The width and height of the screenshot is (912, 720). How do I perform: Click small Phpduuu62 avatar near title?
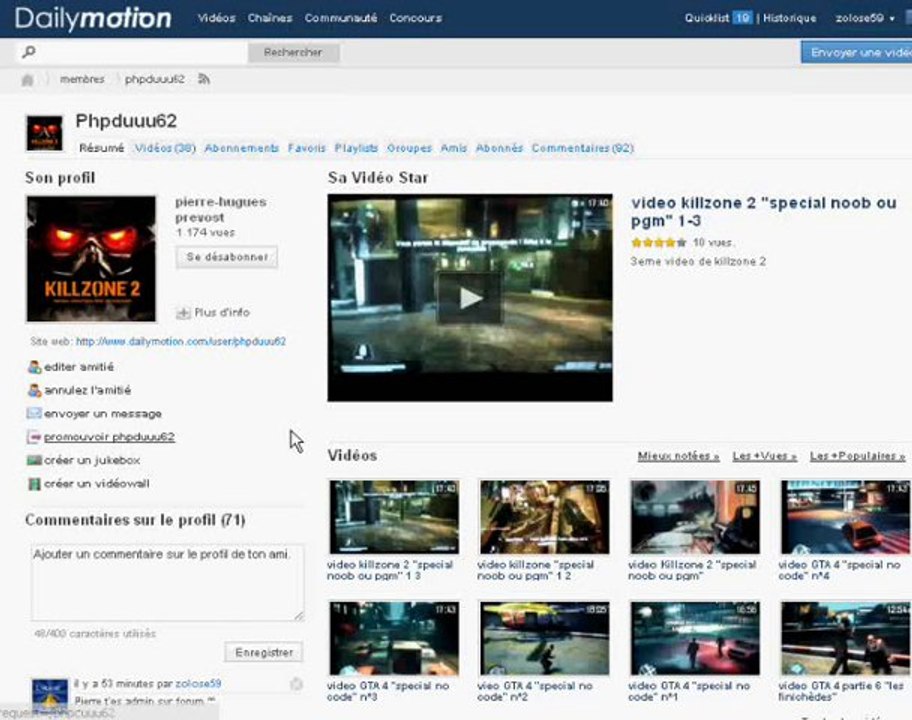pyautogui.click(x=44, y=133)
